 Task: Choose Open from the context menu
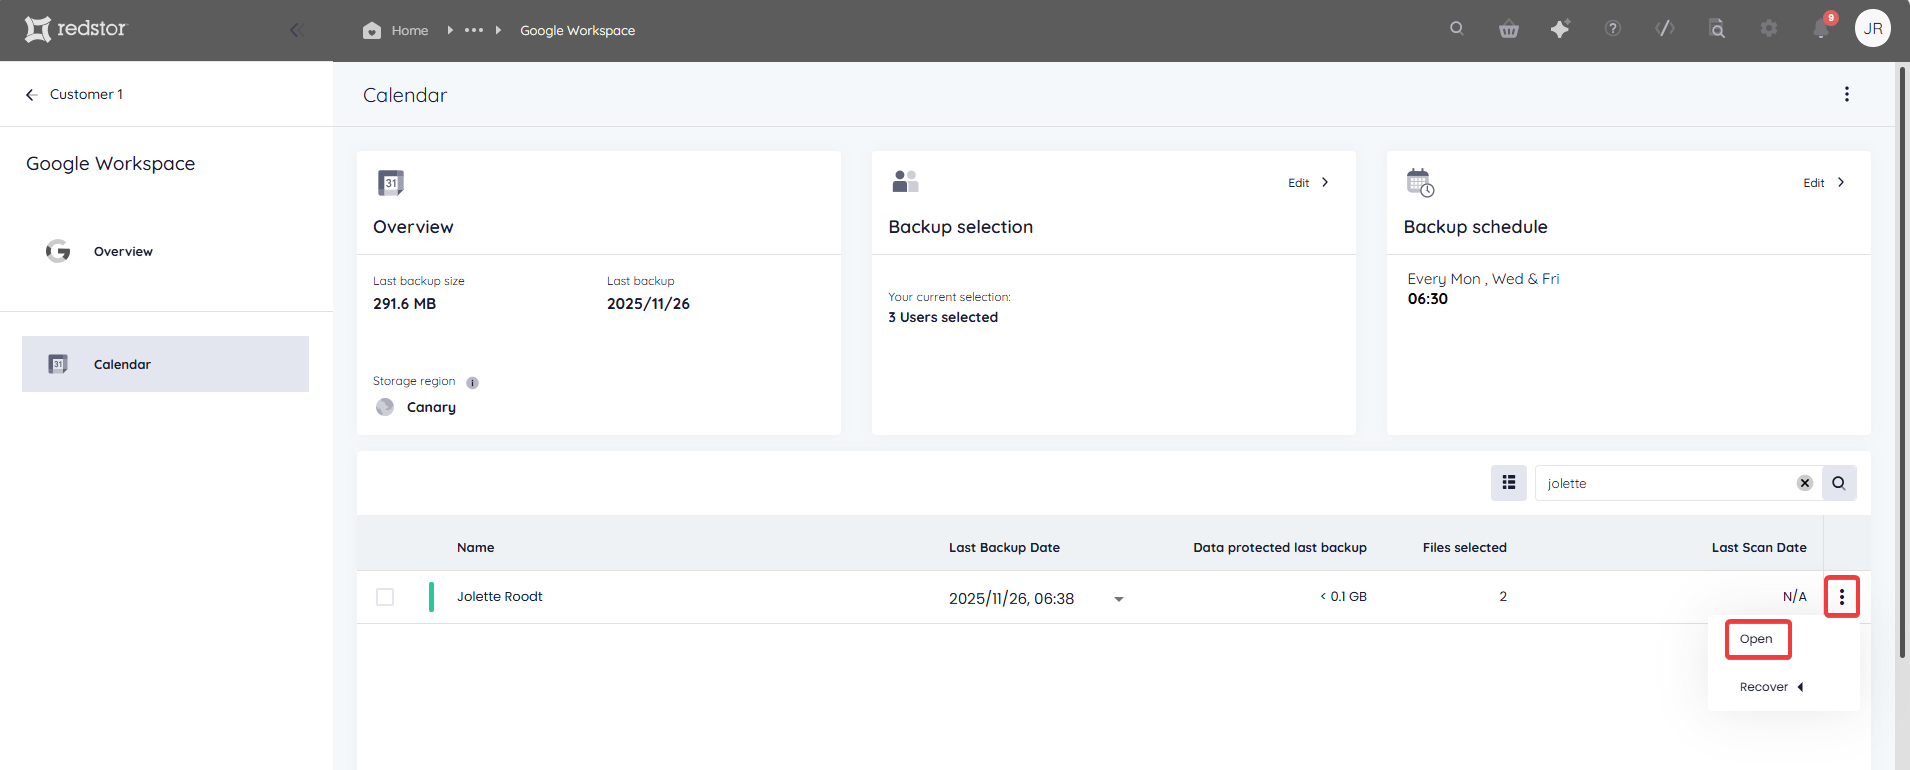tap(1757, 639)
